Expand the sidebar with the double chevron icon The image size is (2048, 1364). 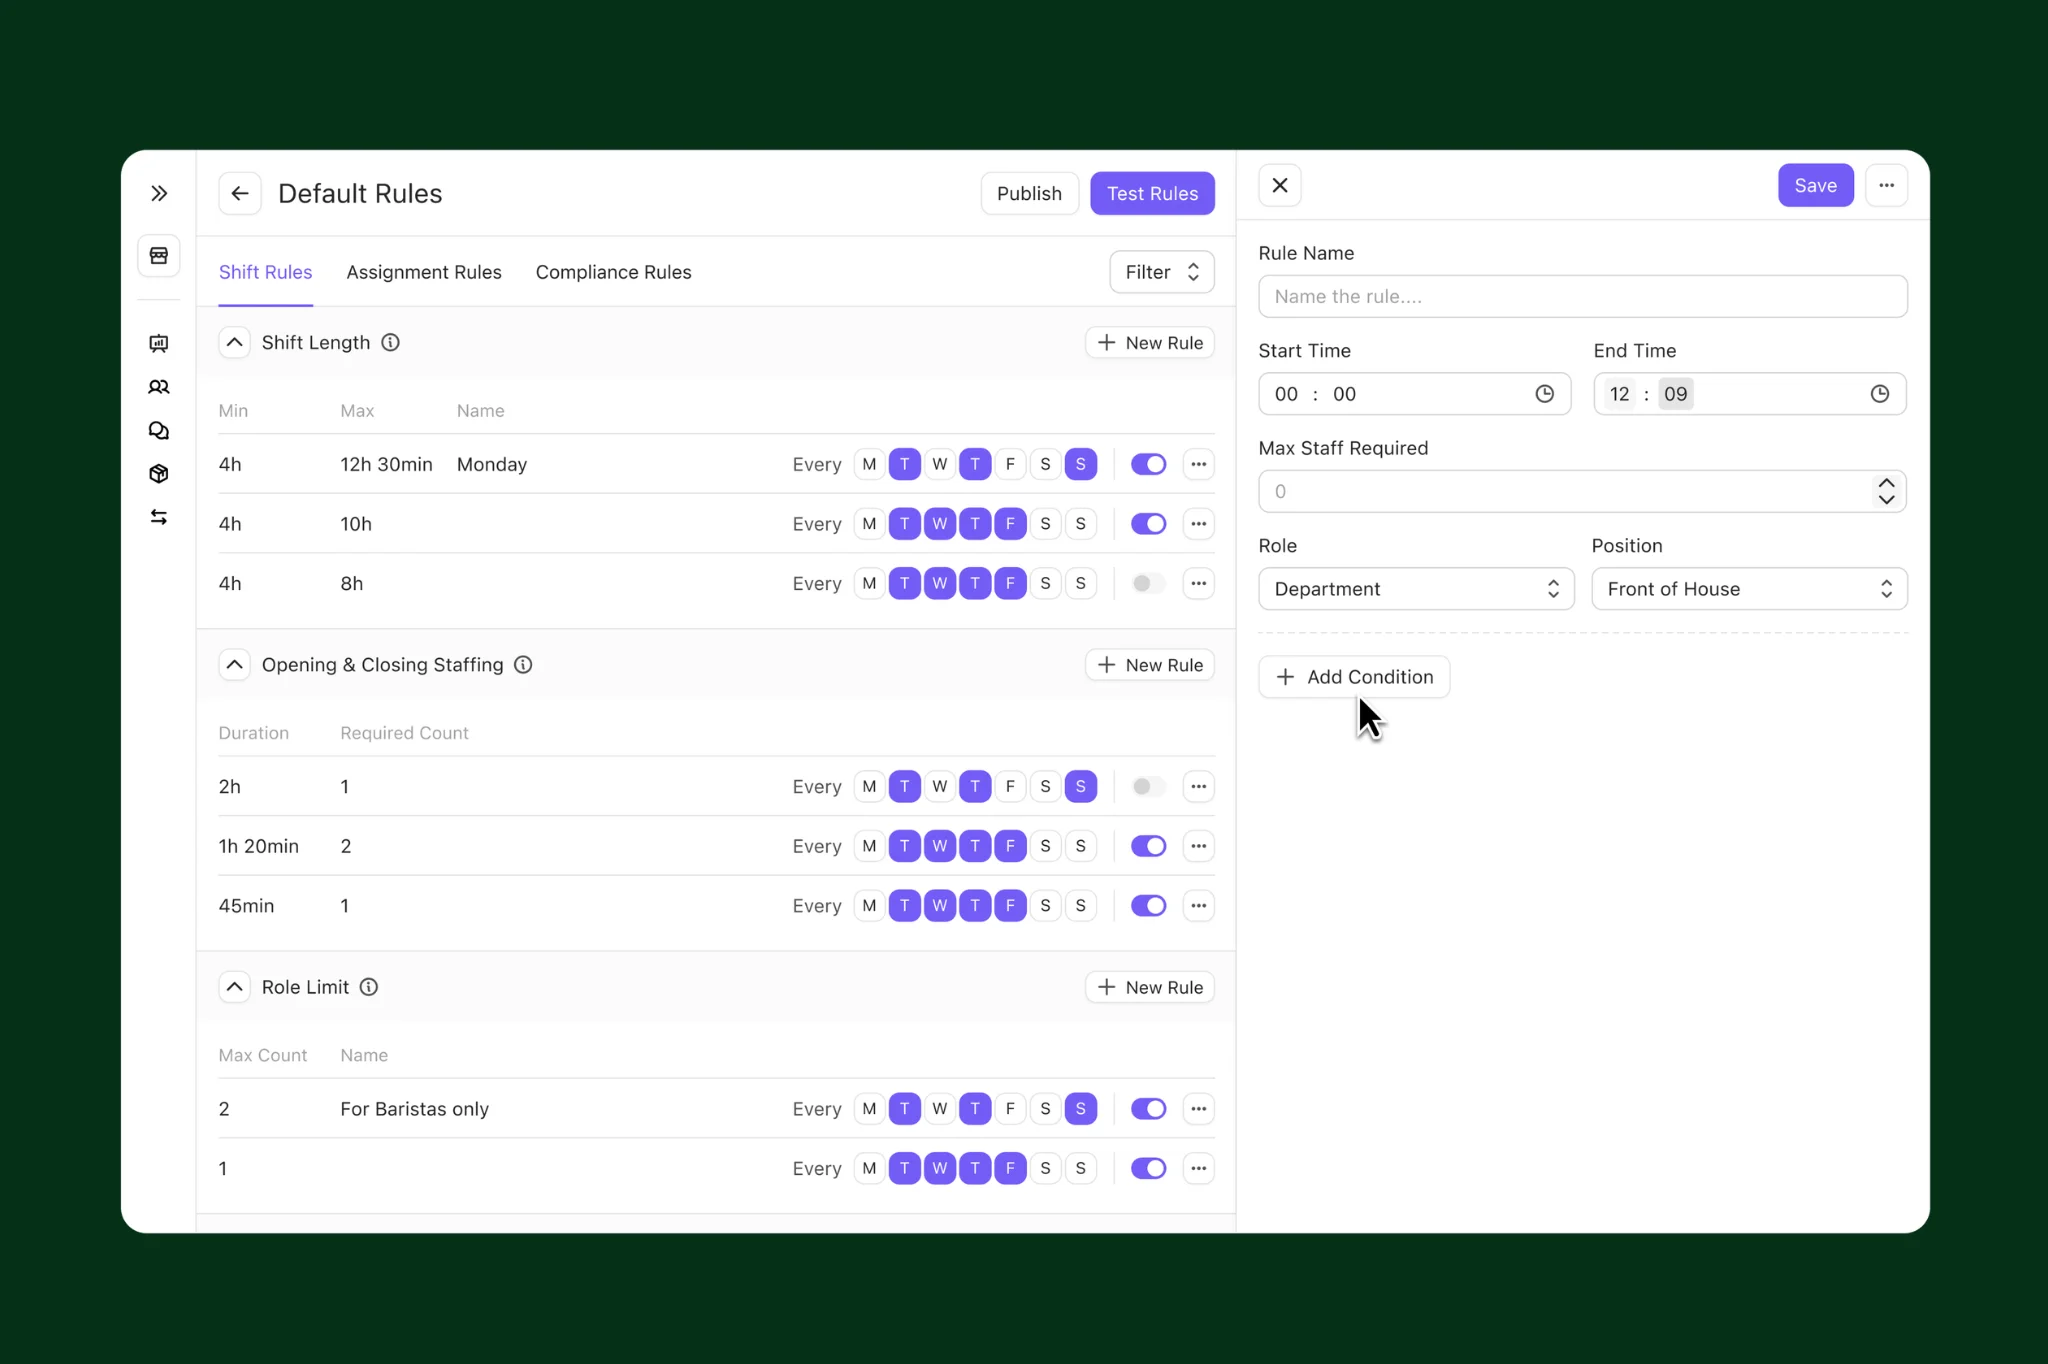pos(159,192)
